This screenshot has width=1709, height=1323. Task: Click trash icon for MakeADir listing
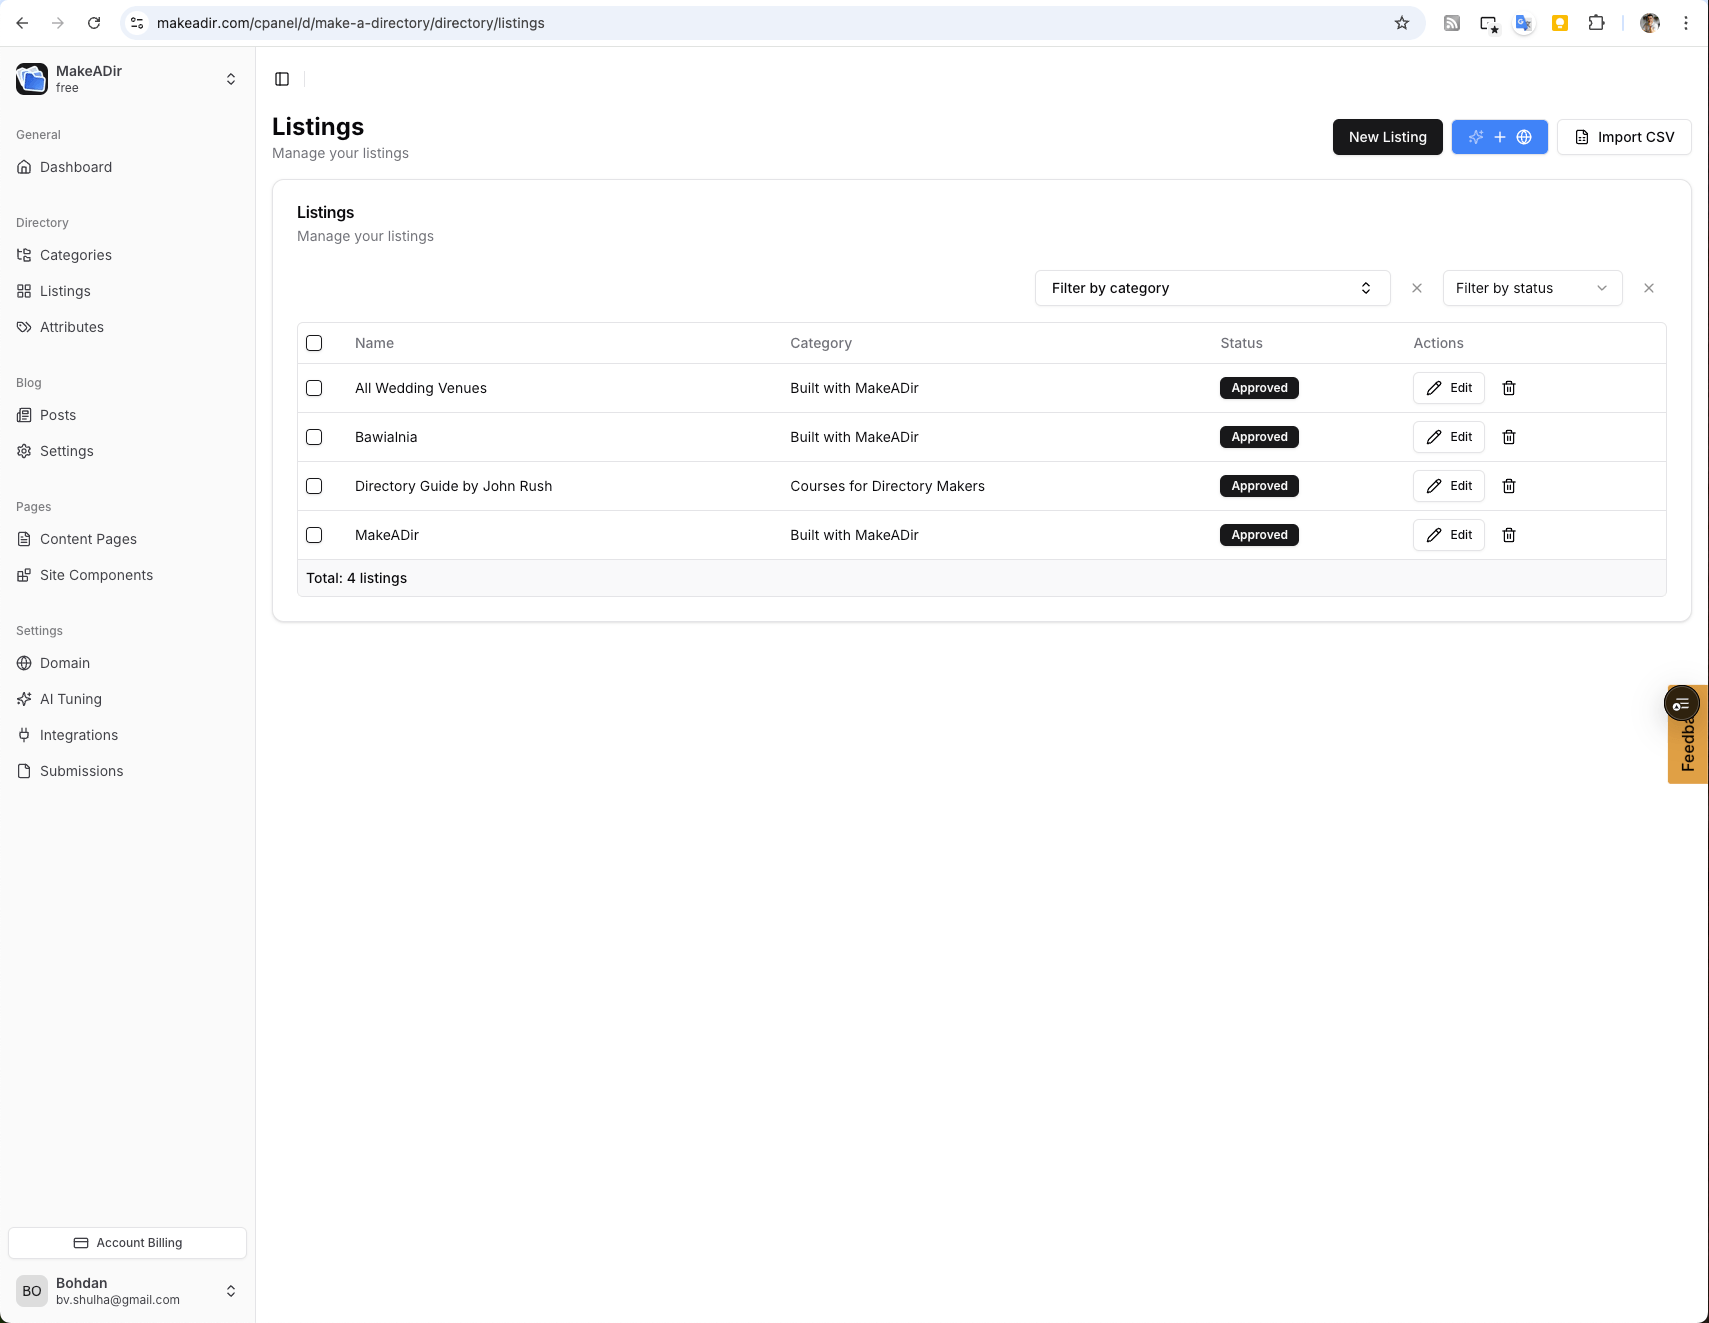pyautogui.click(x=1509, y=535)
